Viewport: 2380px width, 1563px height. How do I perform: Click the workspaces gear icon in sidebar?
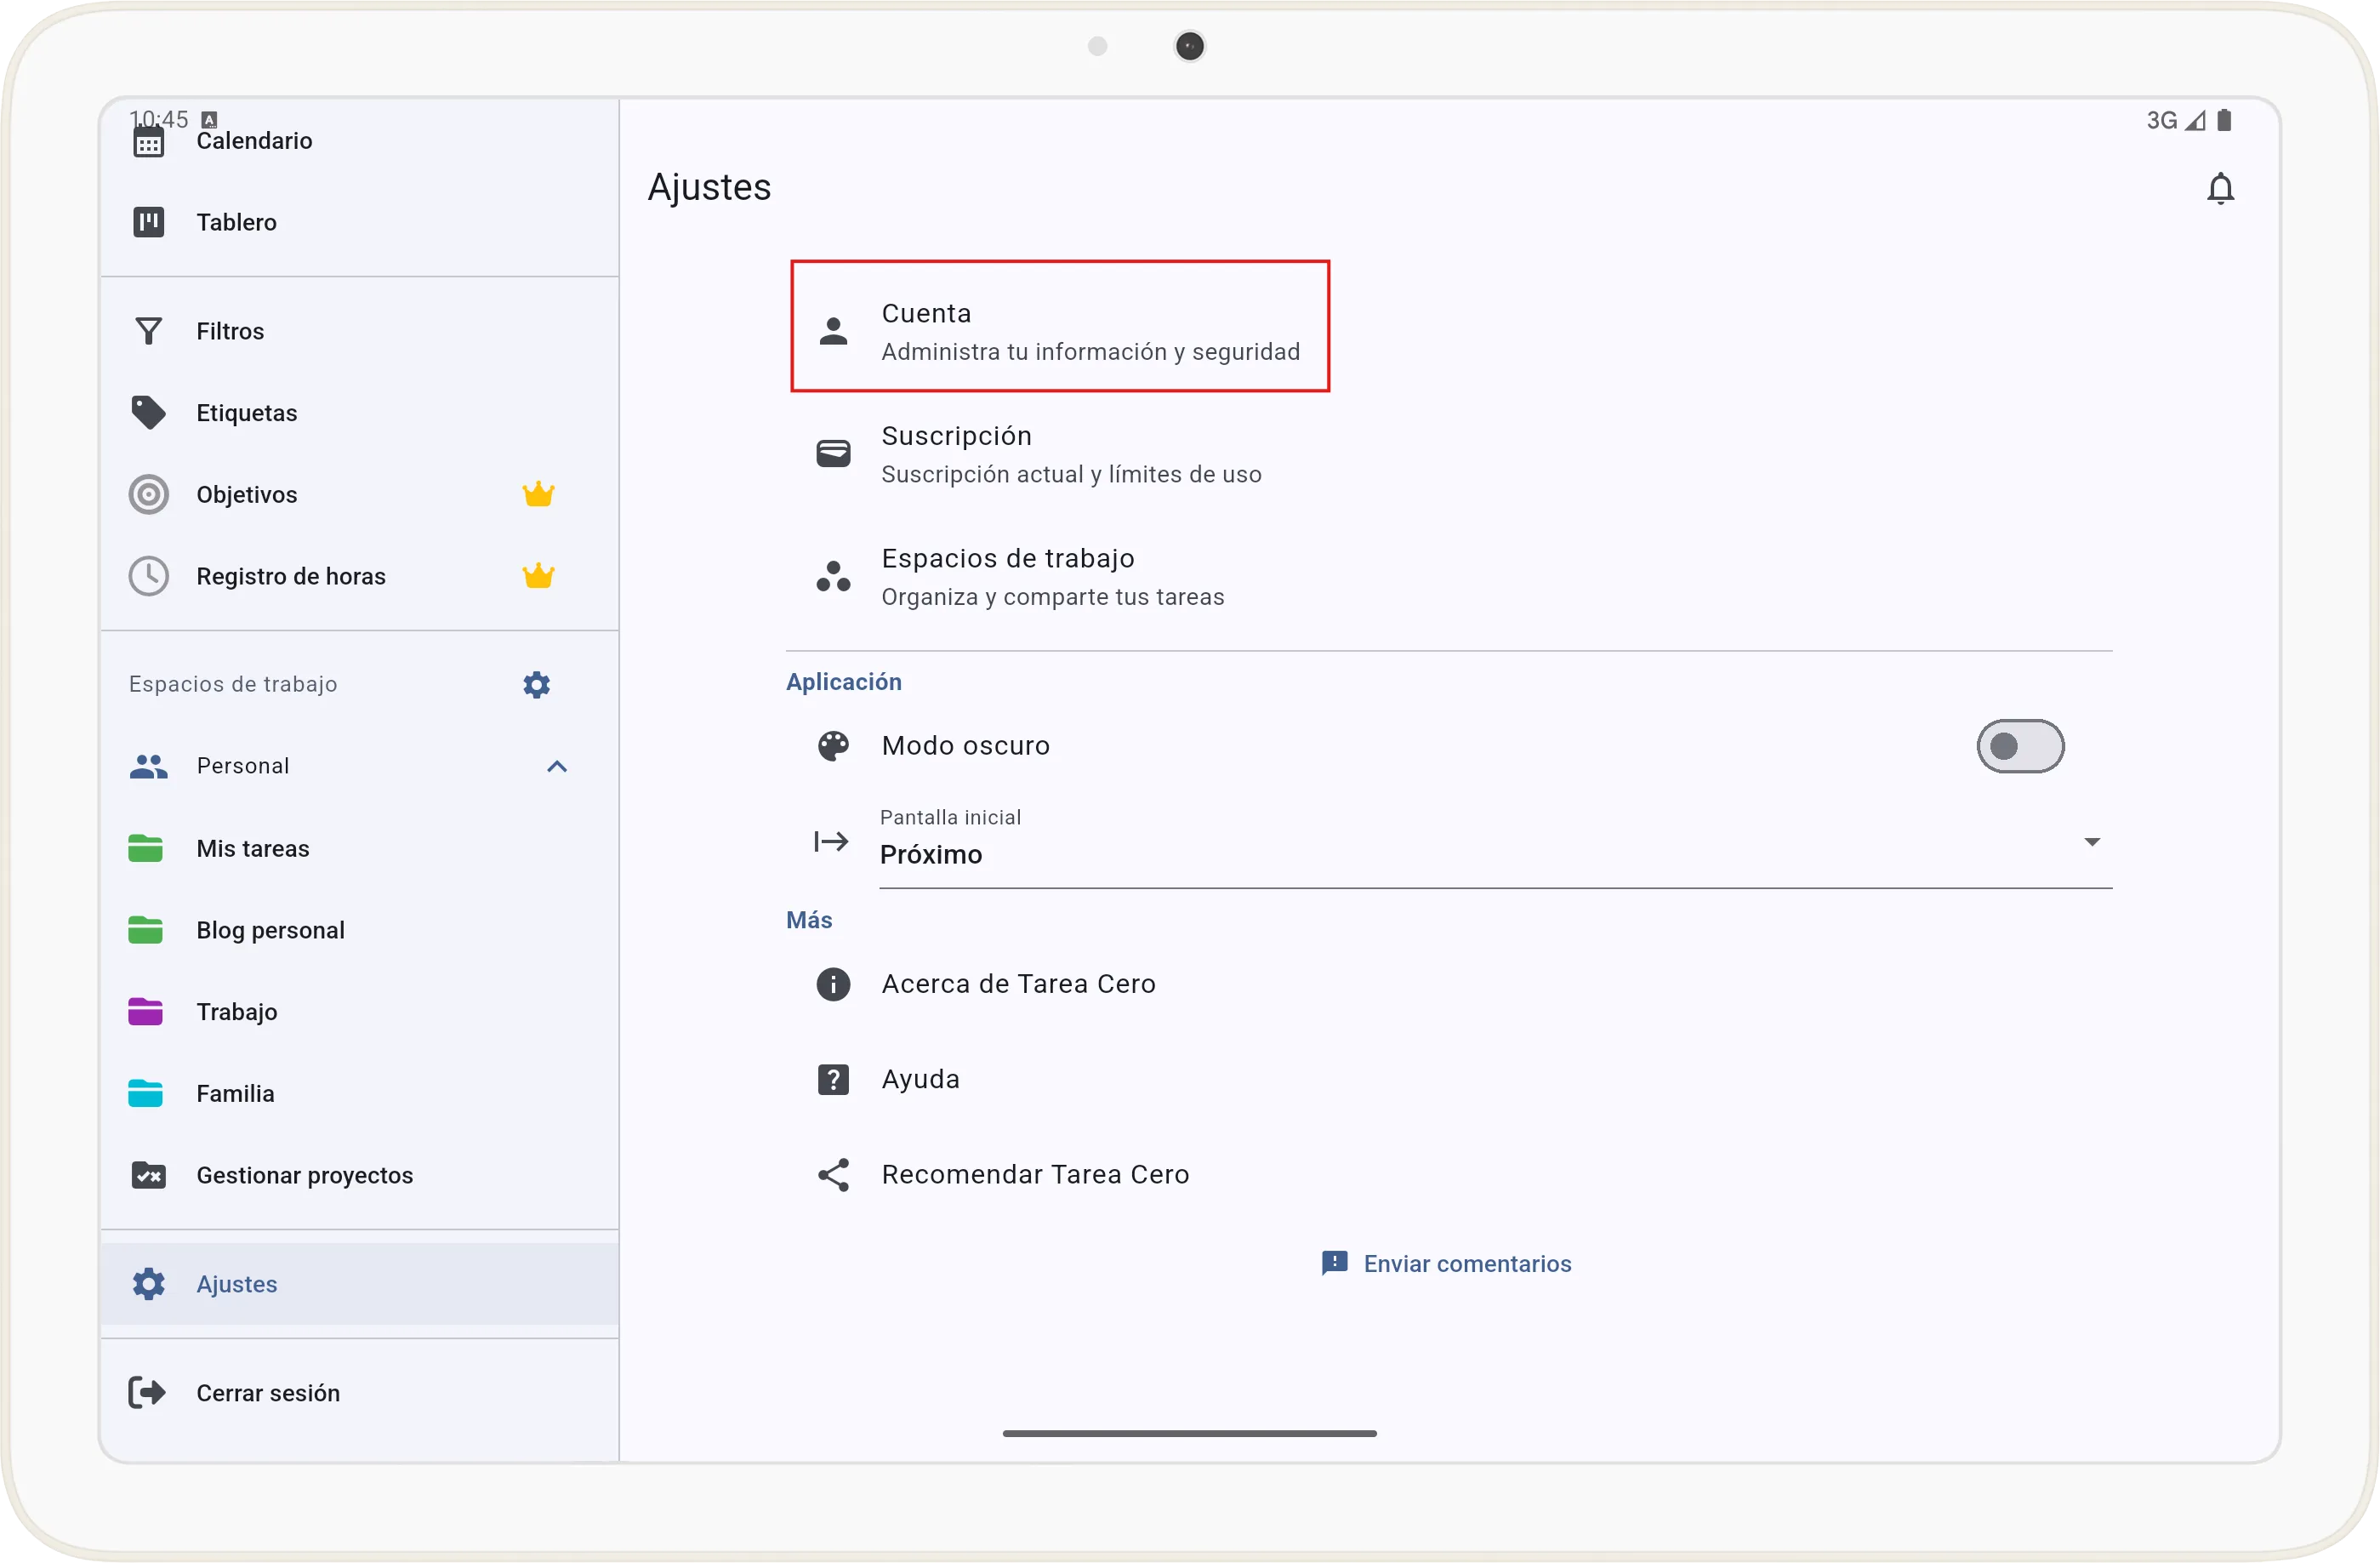[x=536, y=685]
